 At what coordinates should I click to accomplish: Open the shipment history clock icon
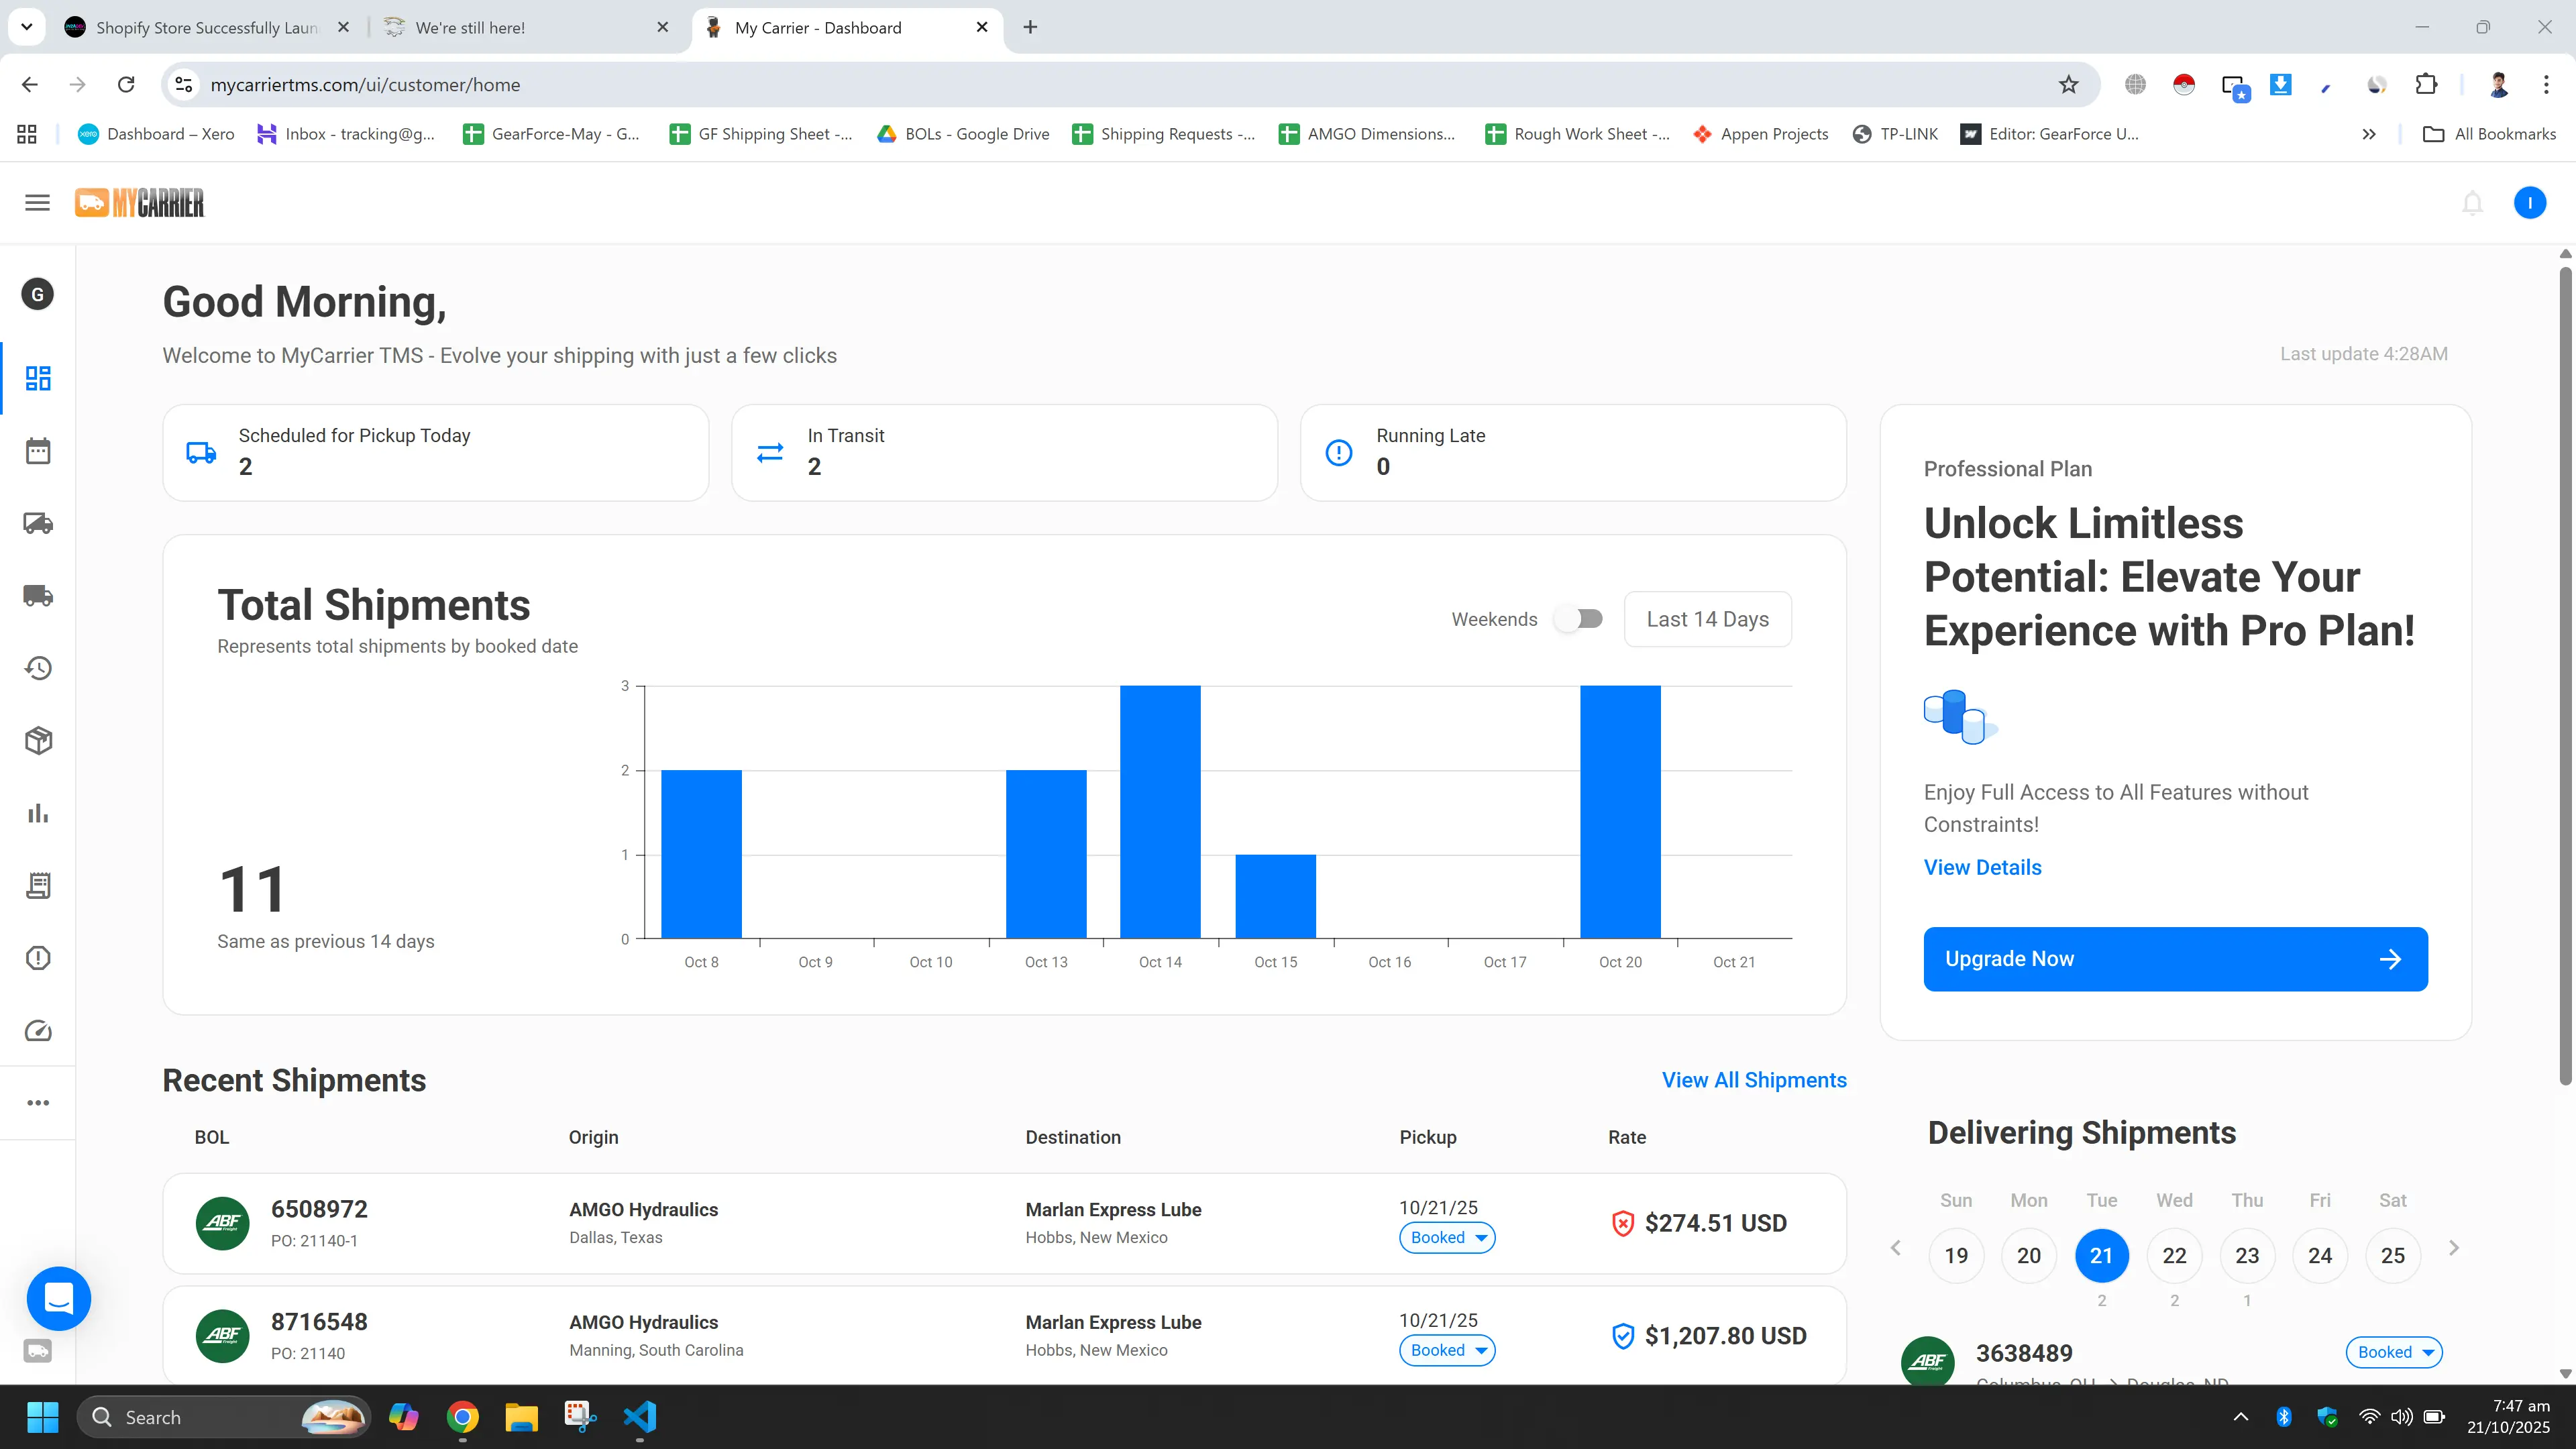(38, 668)
